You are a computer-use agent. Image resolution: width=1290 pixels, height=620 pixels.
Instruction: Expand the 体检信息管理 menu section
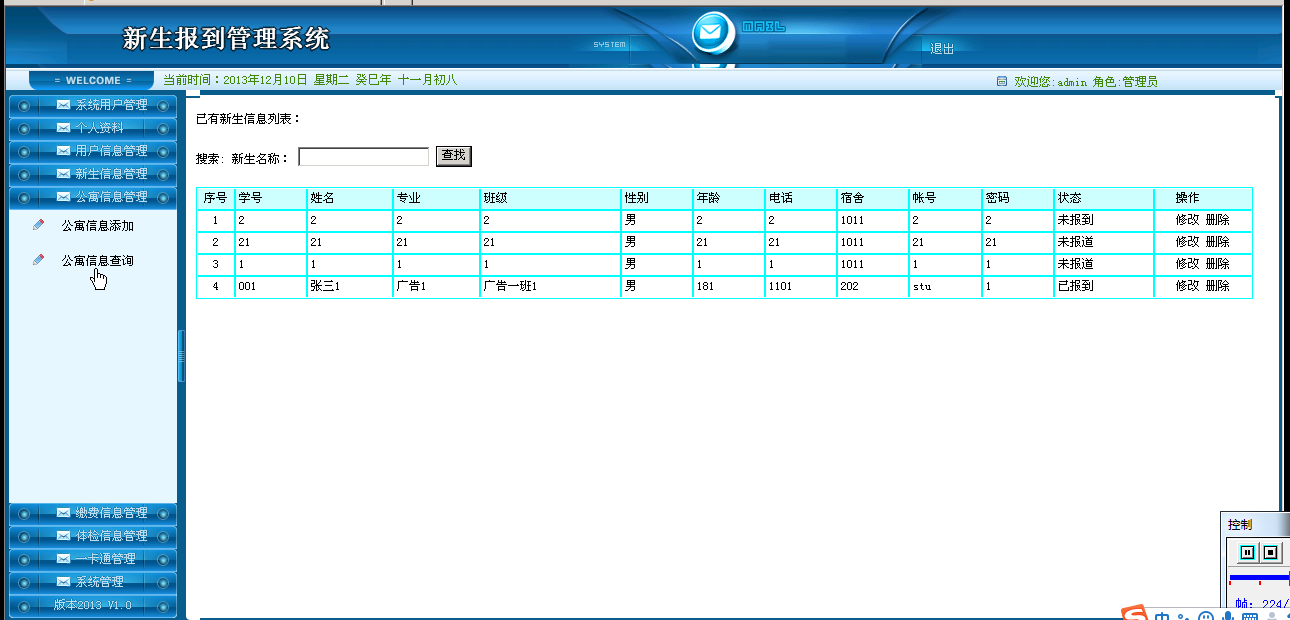[x=93, y=536]
